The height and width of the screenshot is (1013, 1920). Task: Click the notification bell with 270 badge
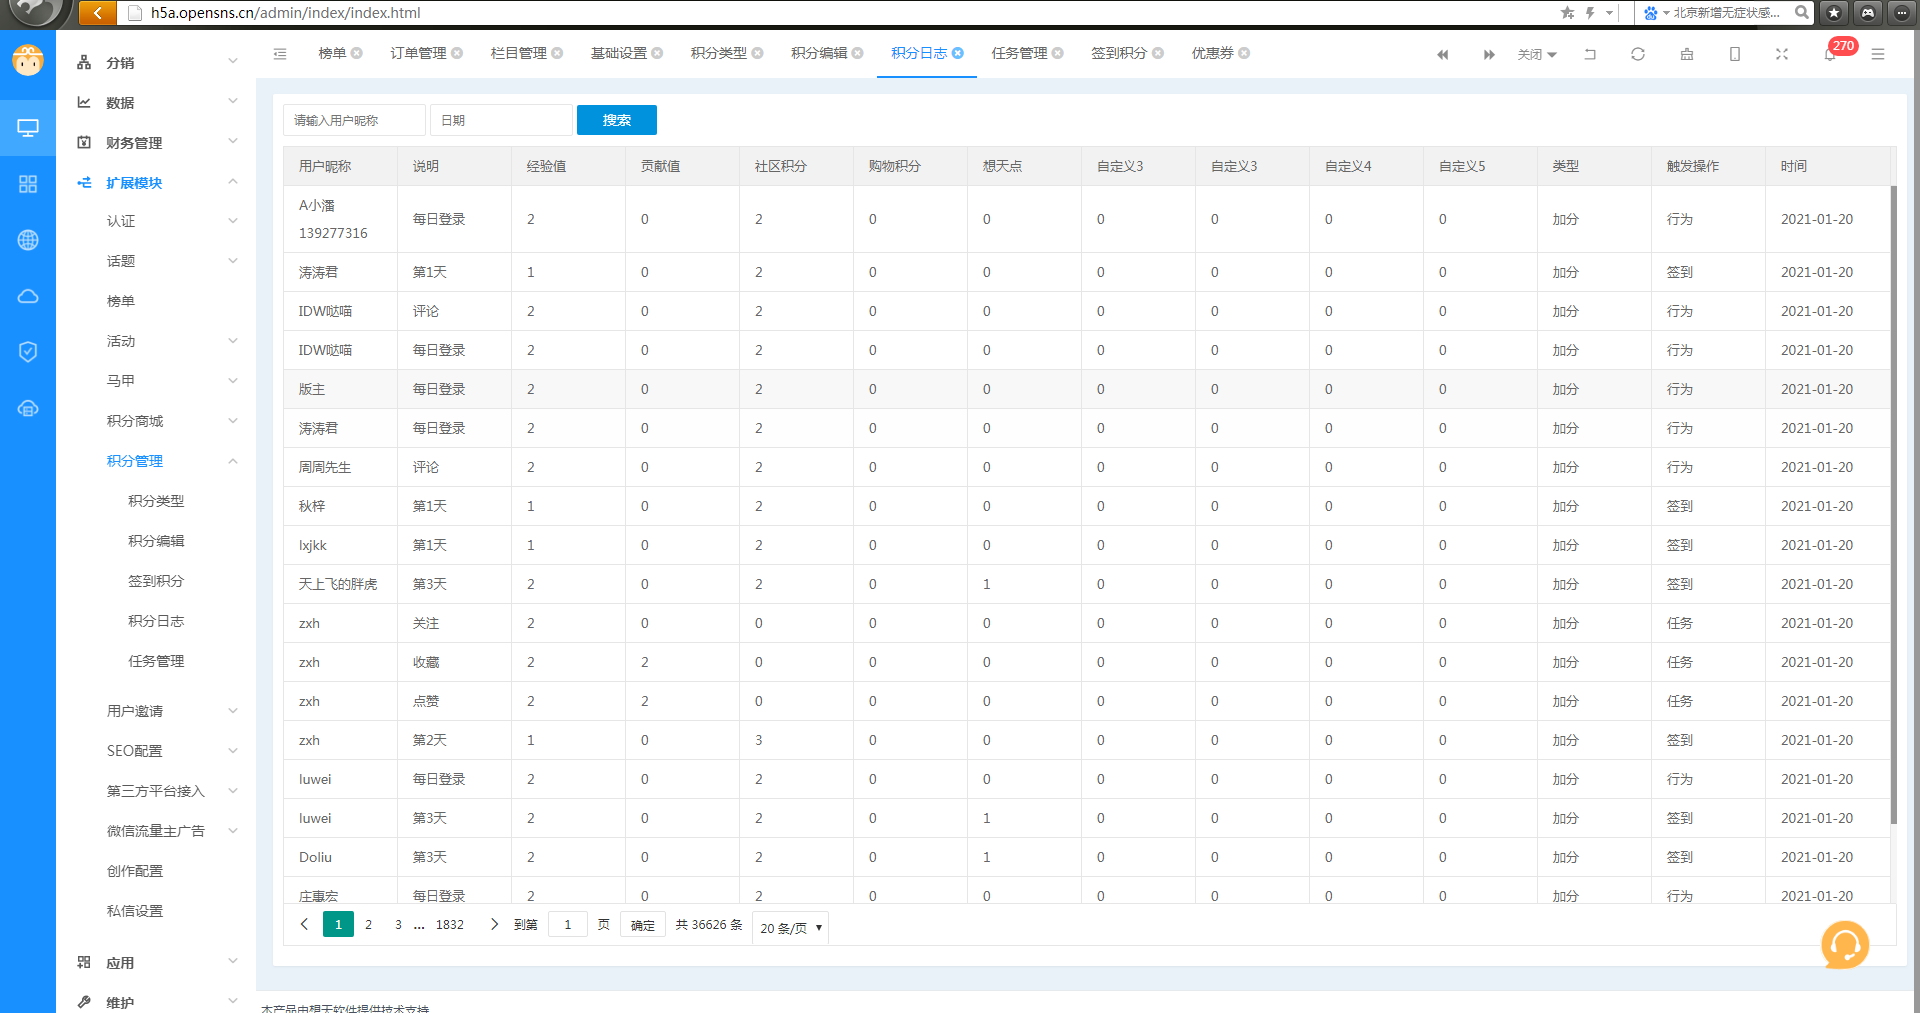pyautogui.click(x=1830, y=54)
